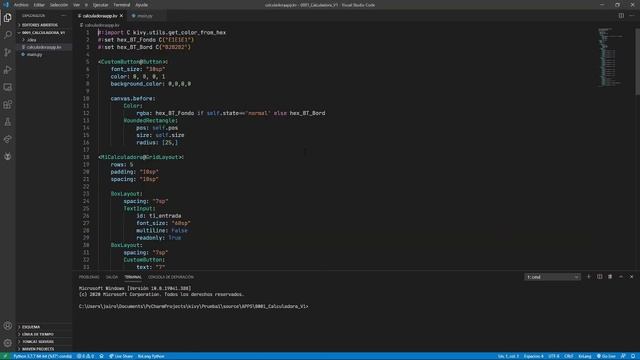Switch to the PROBLEMAS panel tab
The width and height of the screenshot is (640, 360).
(x=89, y=277)
